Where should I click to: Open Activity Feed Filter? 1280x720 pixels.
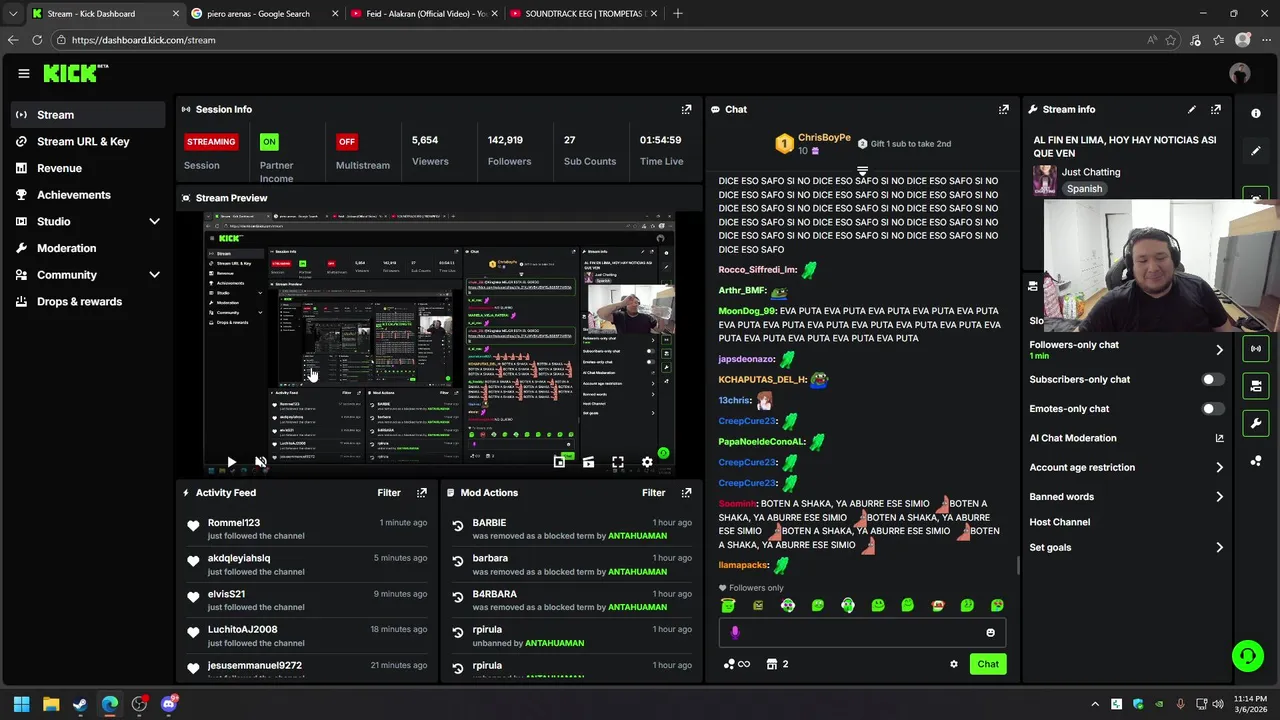click(389, 493)
